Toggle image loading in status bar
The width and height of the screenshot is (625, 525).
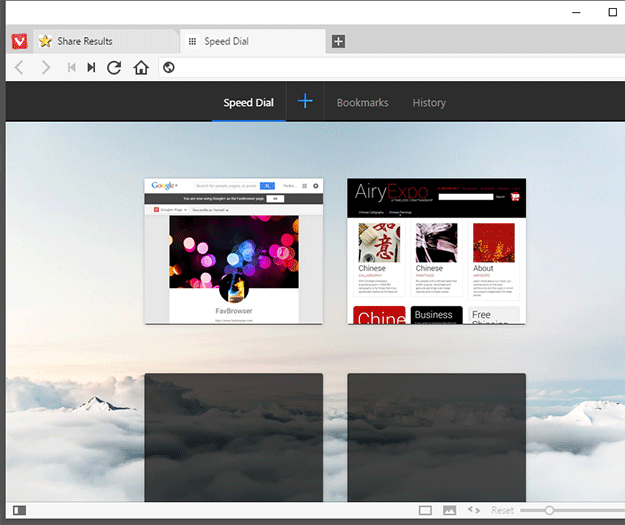pyautogui.click(x=450, y=510)
